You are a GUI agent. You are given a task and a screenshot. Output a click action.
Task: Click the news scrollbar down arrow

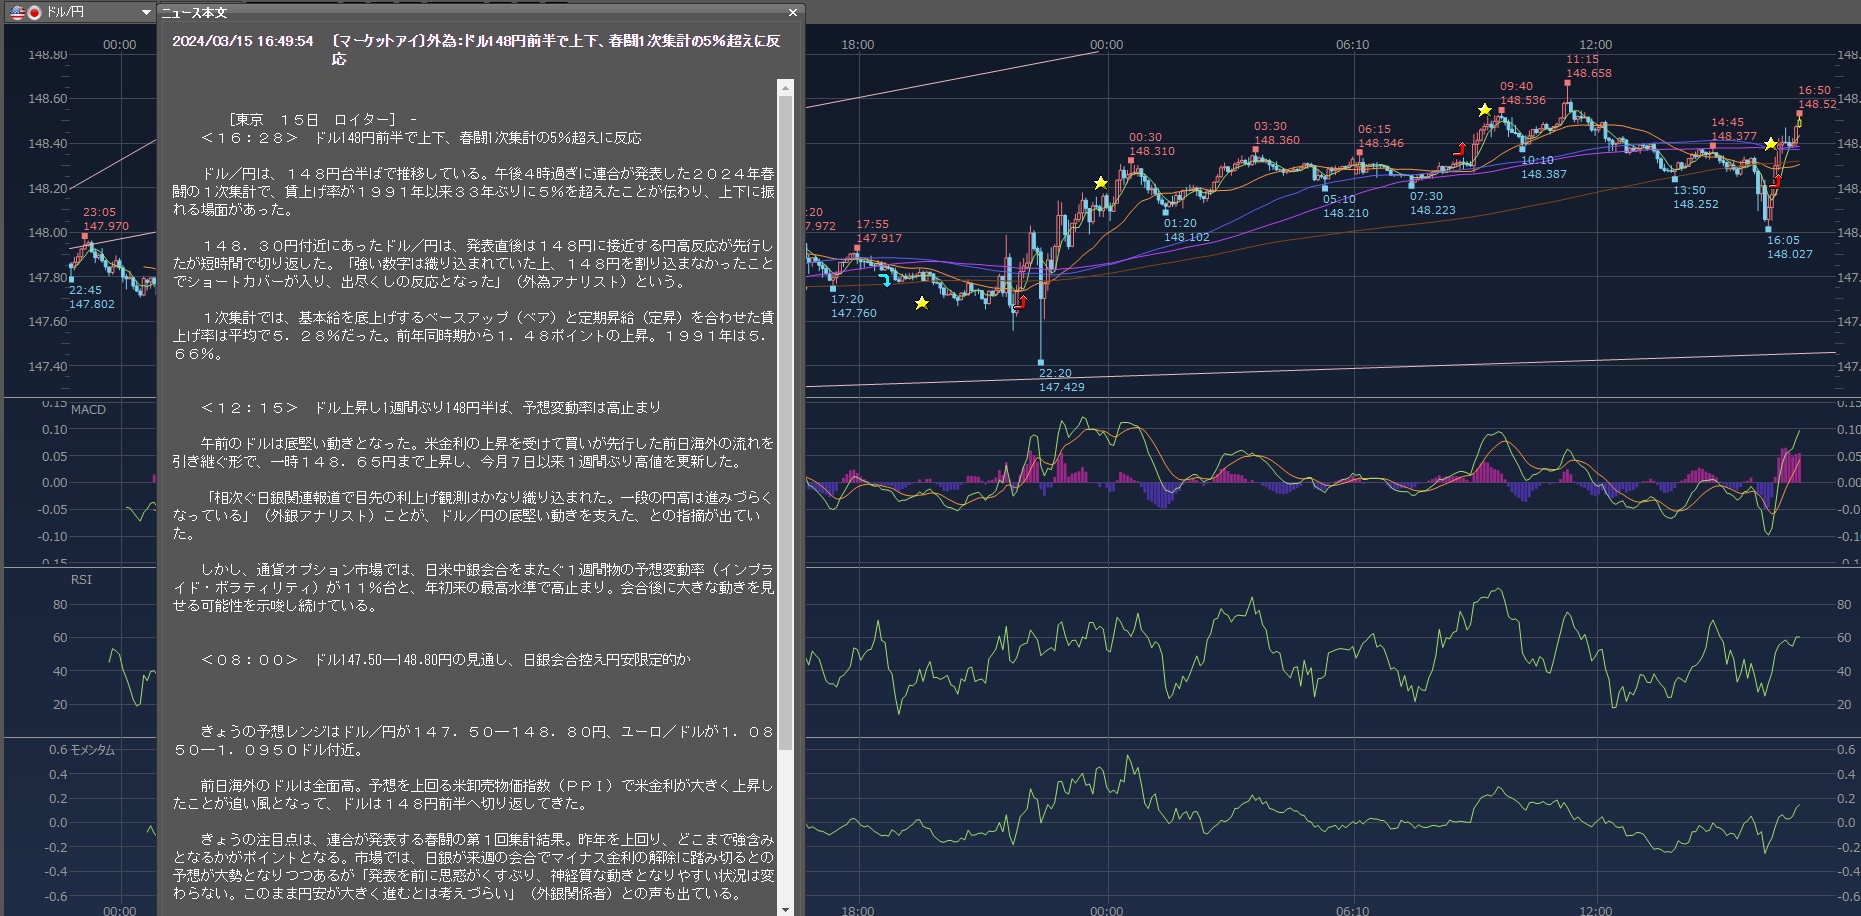[785, 909]
